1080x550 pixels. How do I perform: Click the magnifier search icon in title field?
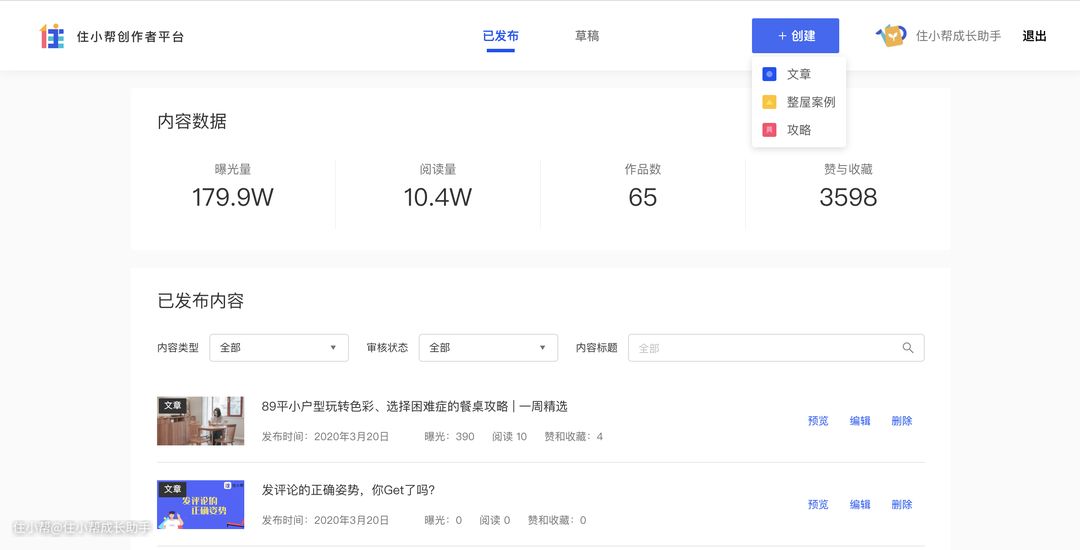click(x=908, y=348)
